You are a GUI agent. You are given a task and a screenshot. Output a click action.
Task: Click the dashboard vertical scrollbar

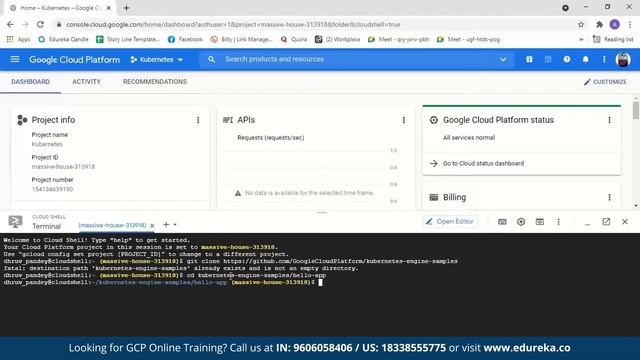636,111
